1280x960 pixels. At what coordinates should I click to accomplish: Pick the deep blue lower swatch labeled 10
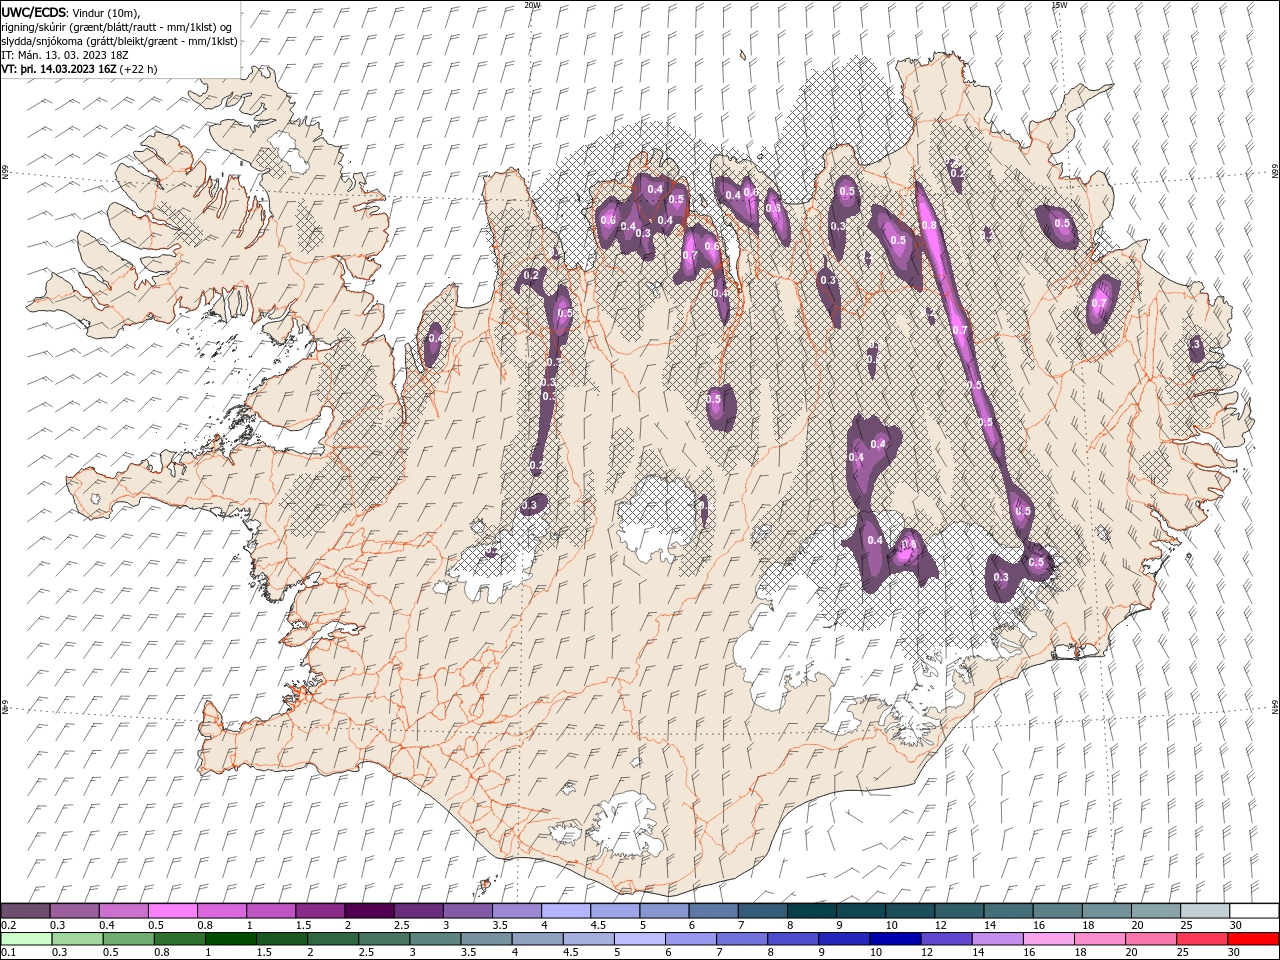[x=895, y=939]
